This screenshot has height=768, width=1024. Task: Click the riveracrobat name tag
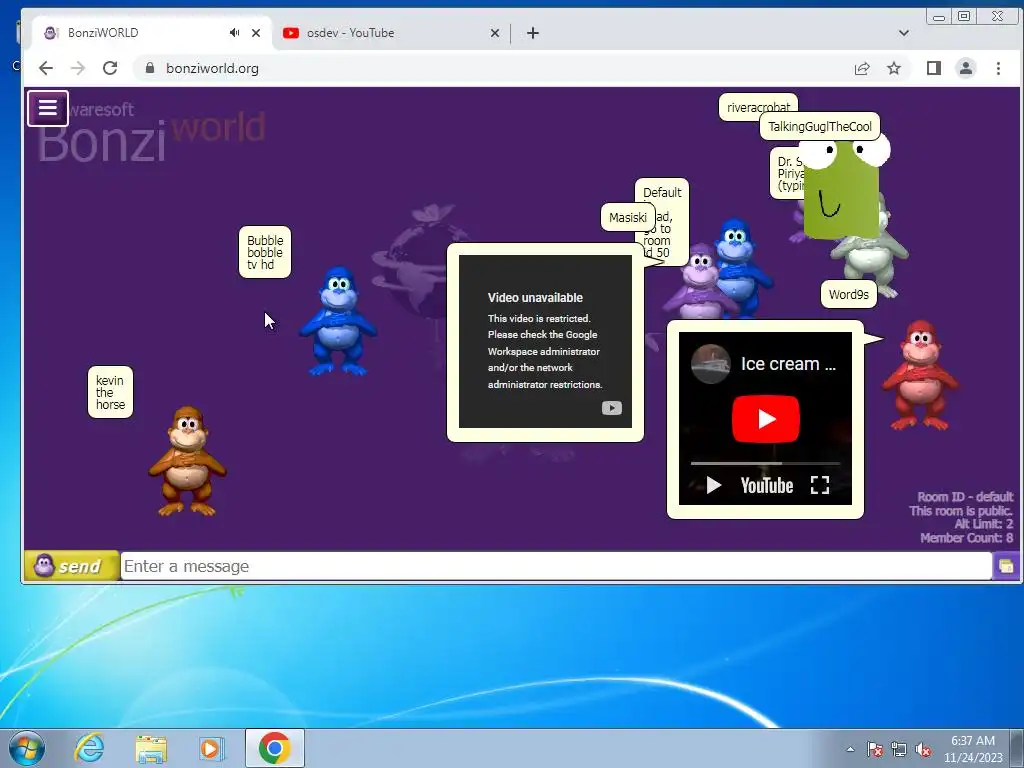coord(758,107)
